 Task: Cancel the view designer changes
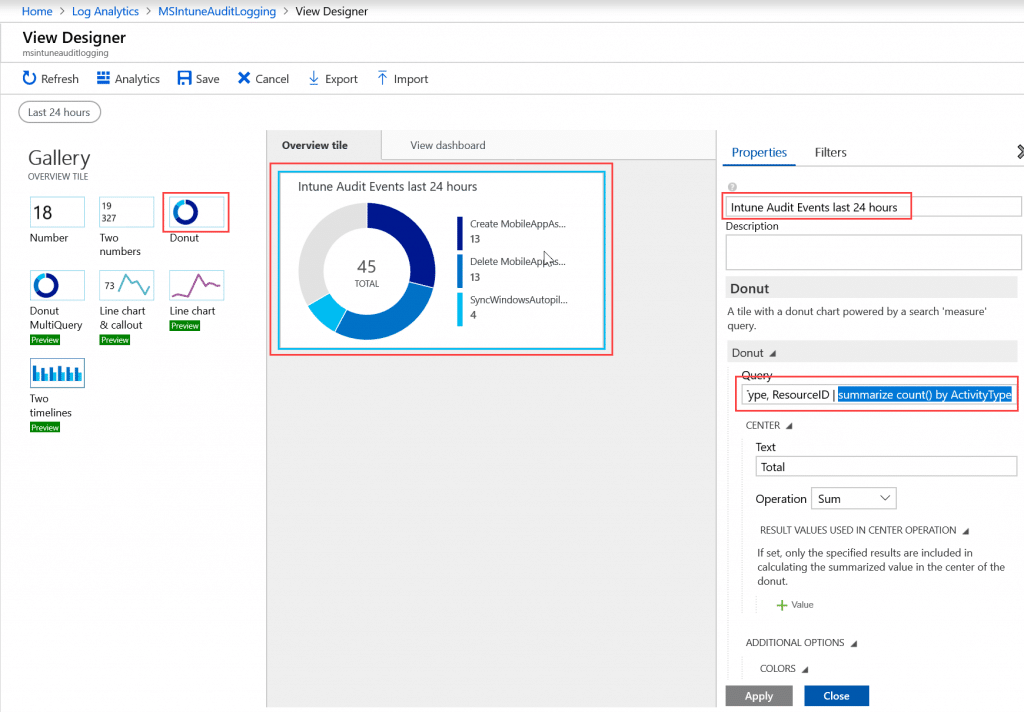click(x=244, y=78)
